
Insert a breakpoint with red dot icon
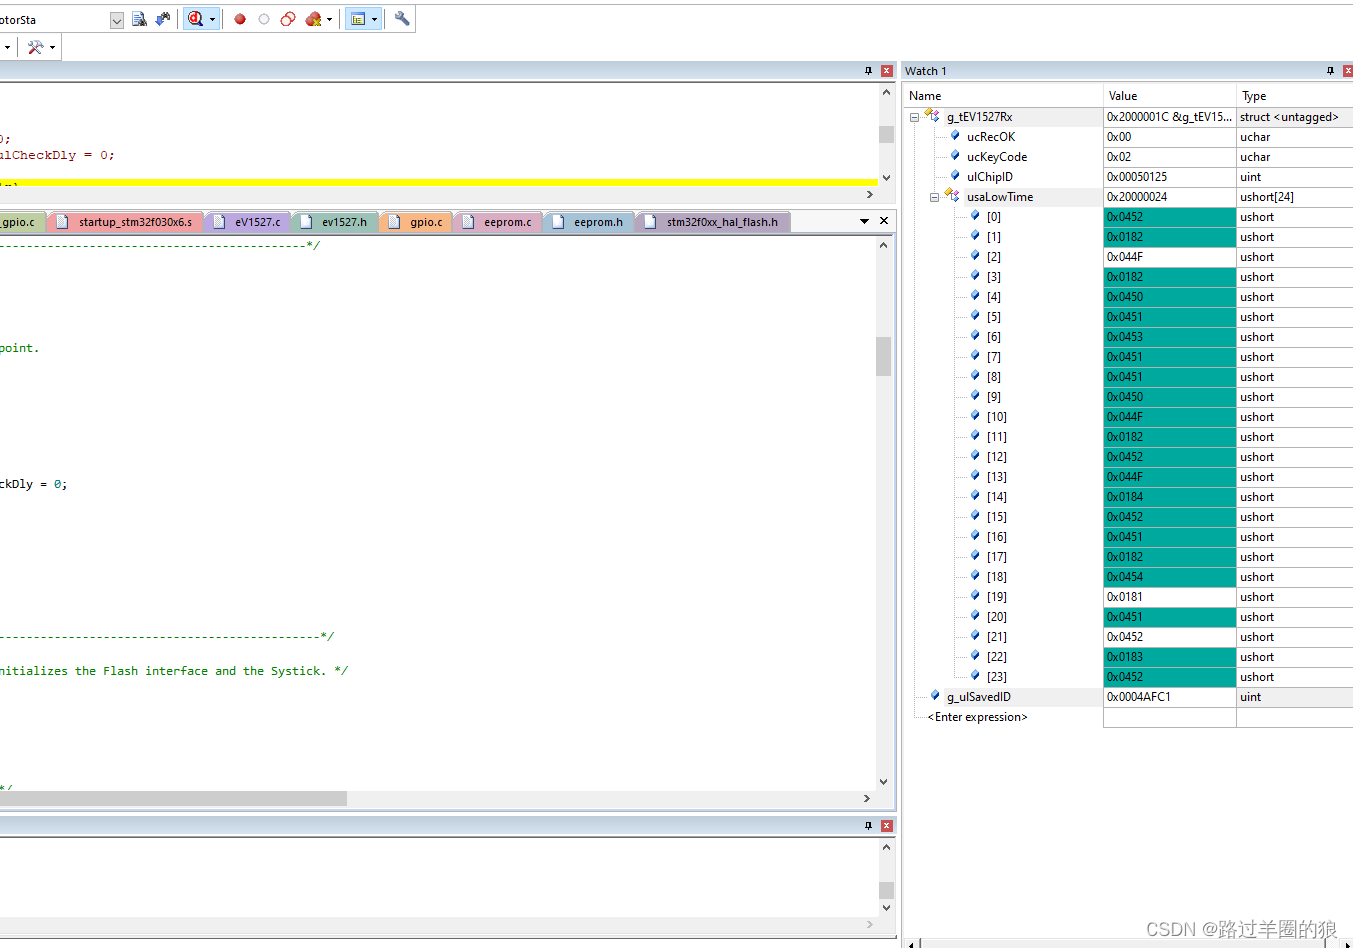240,19
